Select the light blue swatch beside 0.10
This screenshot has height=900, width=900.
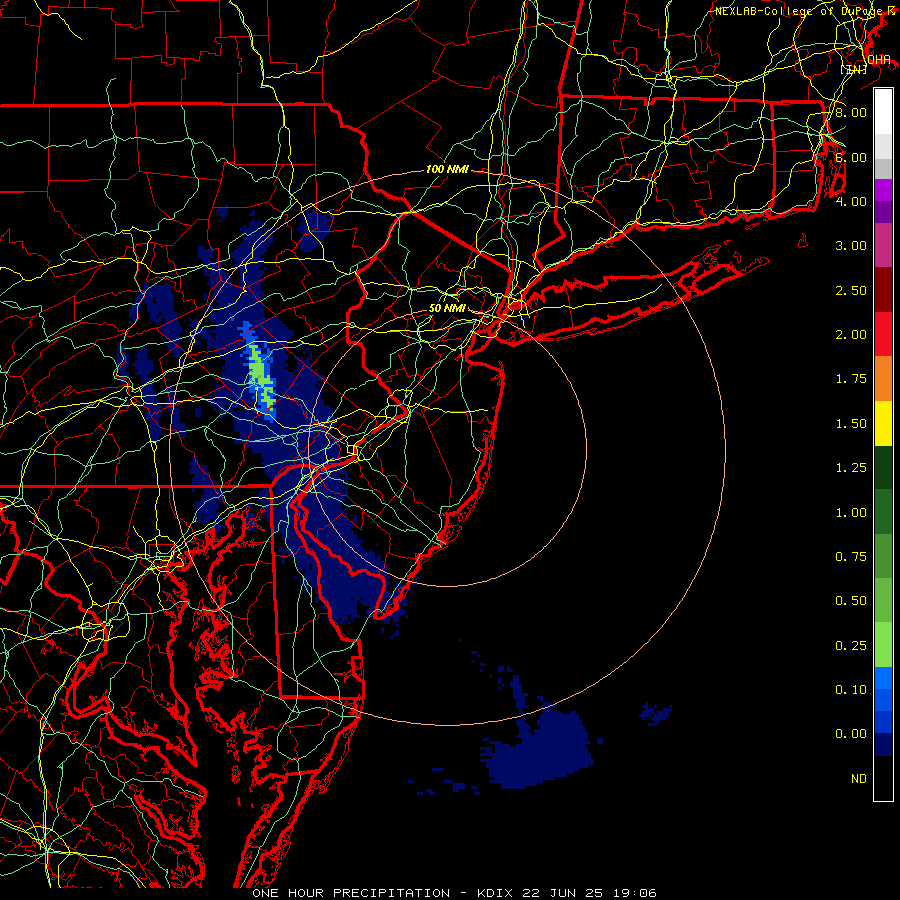tap(883, 678)
